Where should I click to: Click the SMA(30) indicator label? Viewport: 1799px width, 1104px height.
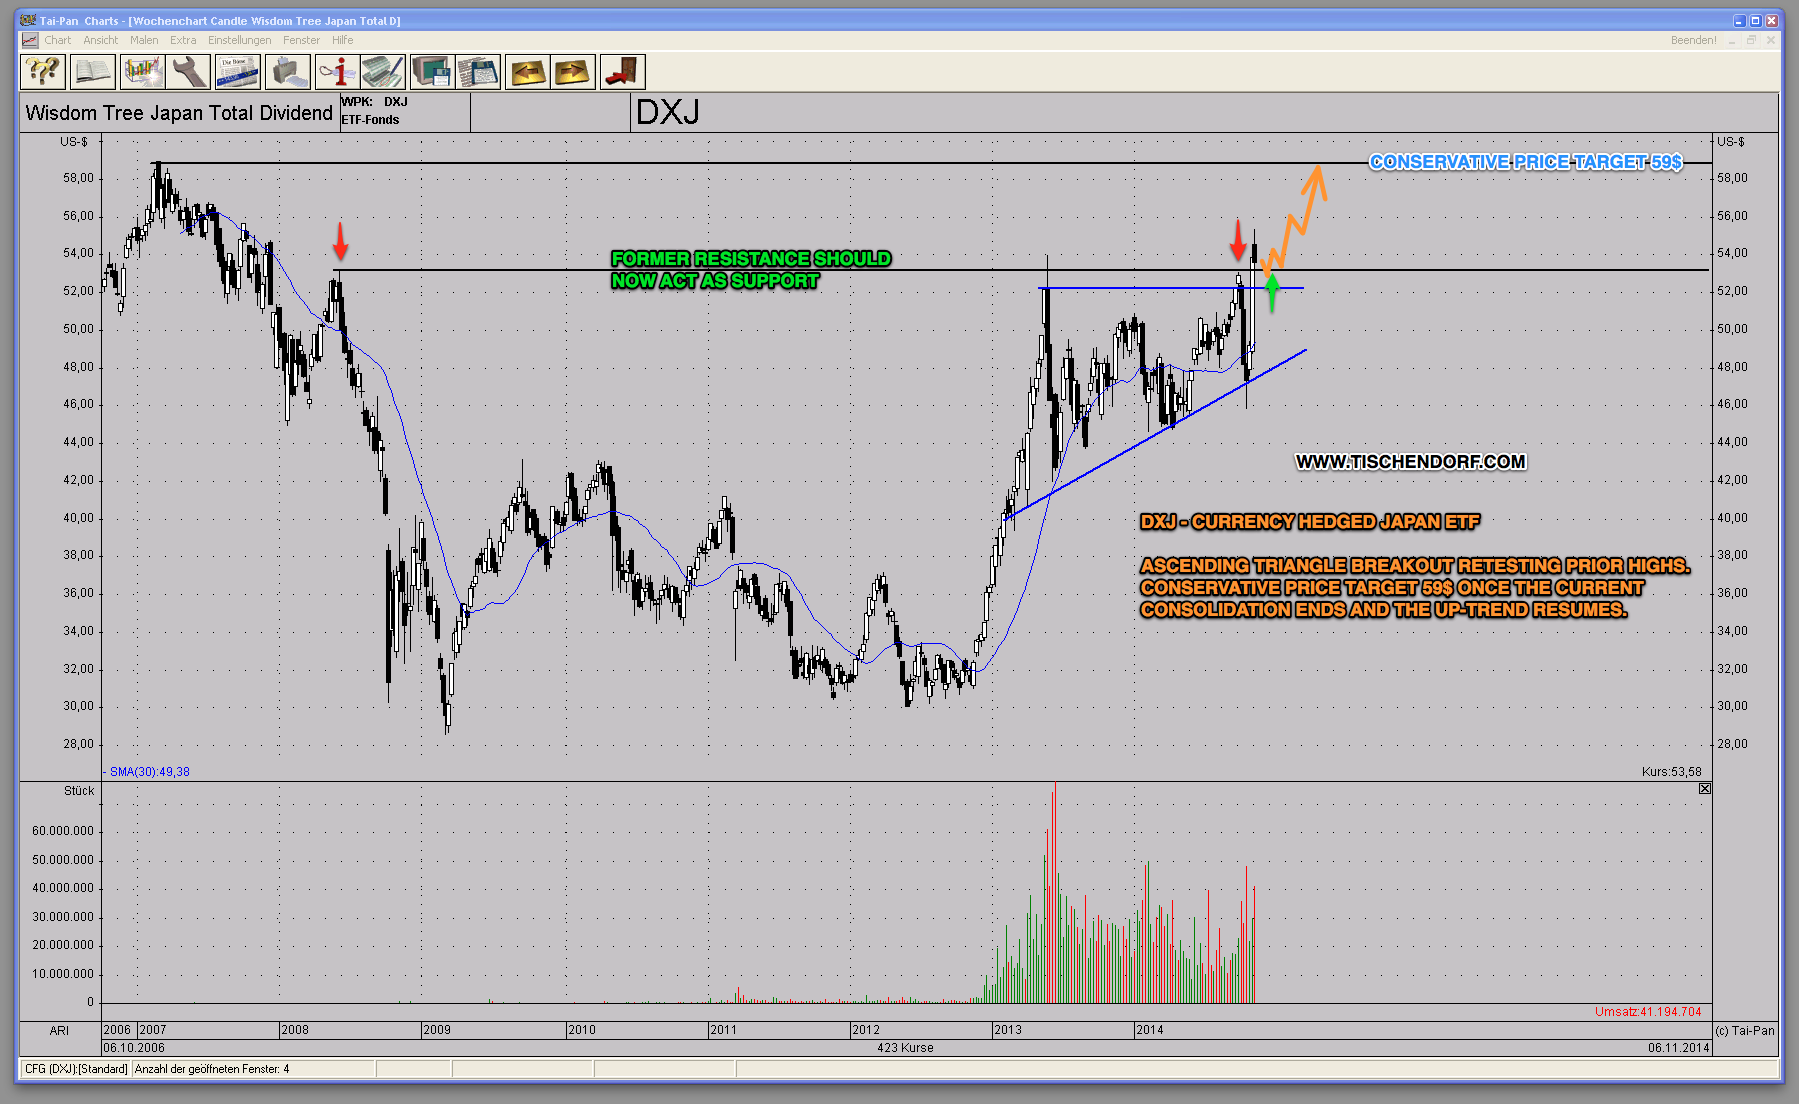coord(149,772)
